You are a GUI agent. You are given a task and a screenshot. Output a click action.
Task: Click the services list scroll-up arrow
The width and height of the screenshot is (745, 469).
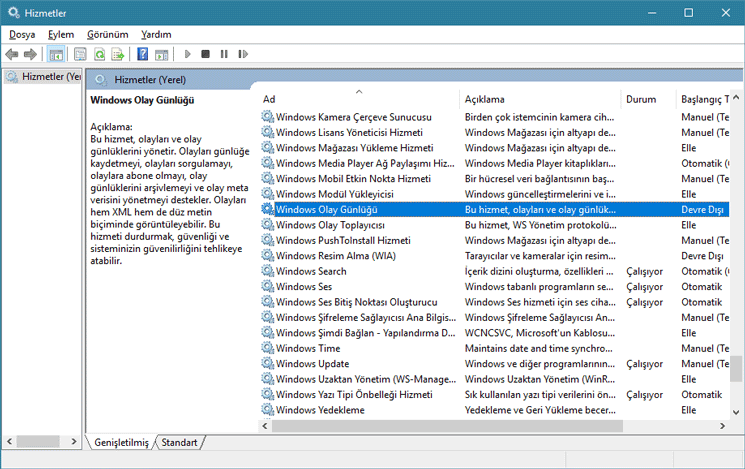point(736,97)
